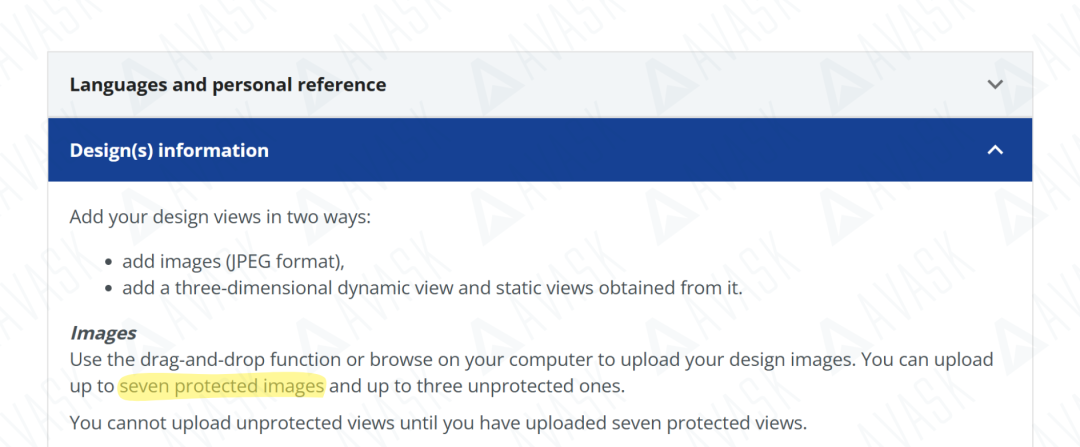Screen dimensions: 1080x447
Task: Click 'Add your design views in two ways' text
Action: point(220,217)
